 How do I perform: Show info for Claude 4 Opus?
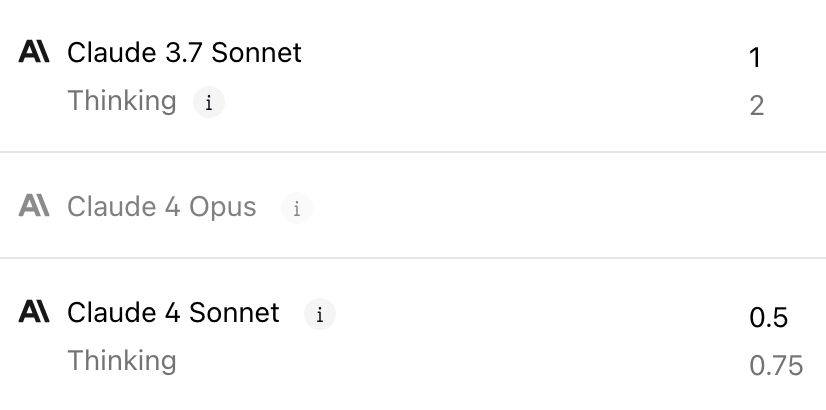pyautogui.click(x=296, y=208)
